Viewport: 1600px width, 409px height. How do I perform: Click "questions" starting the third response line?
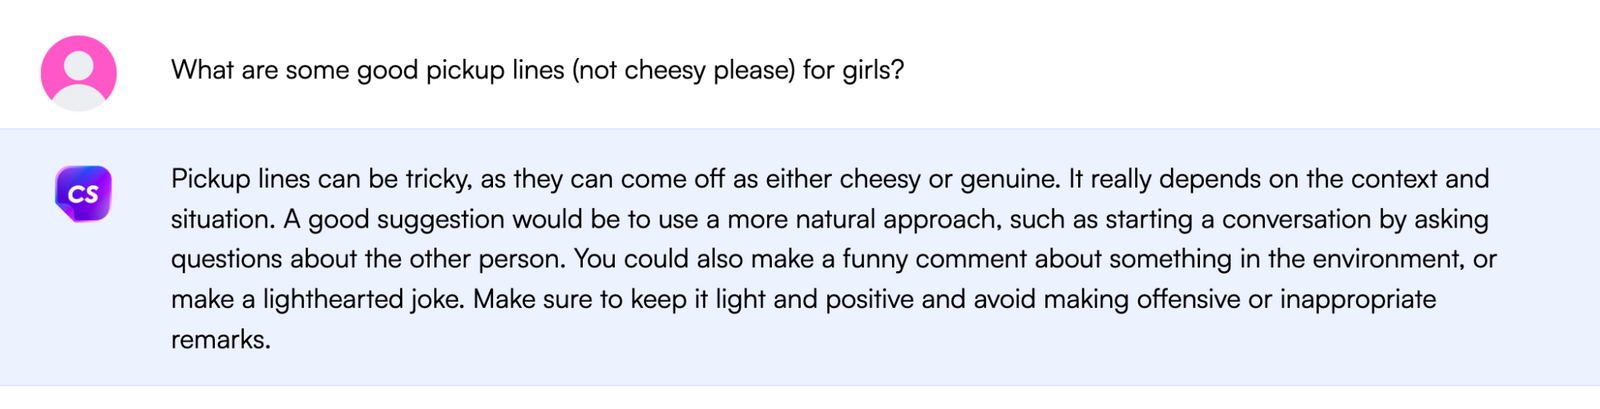[x=227, y=259]
